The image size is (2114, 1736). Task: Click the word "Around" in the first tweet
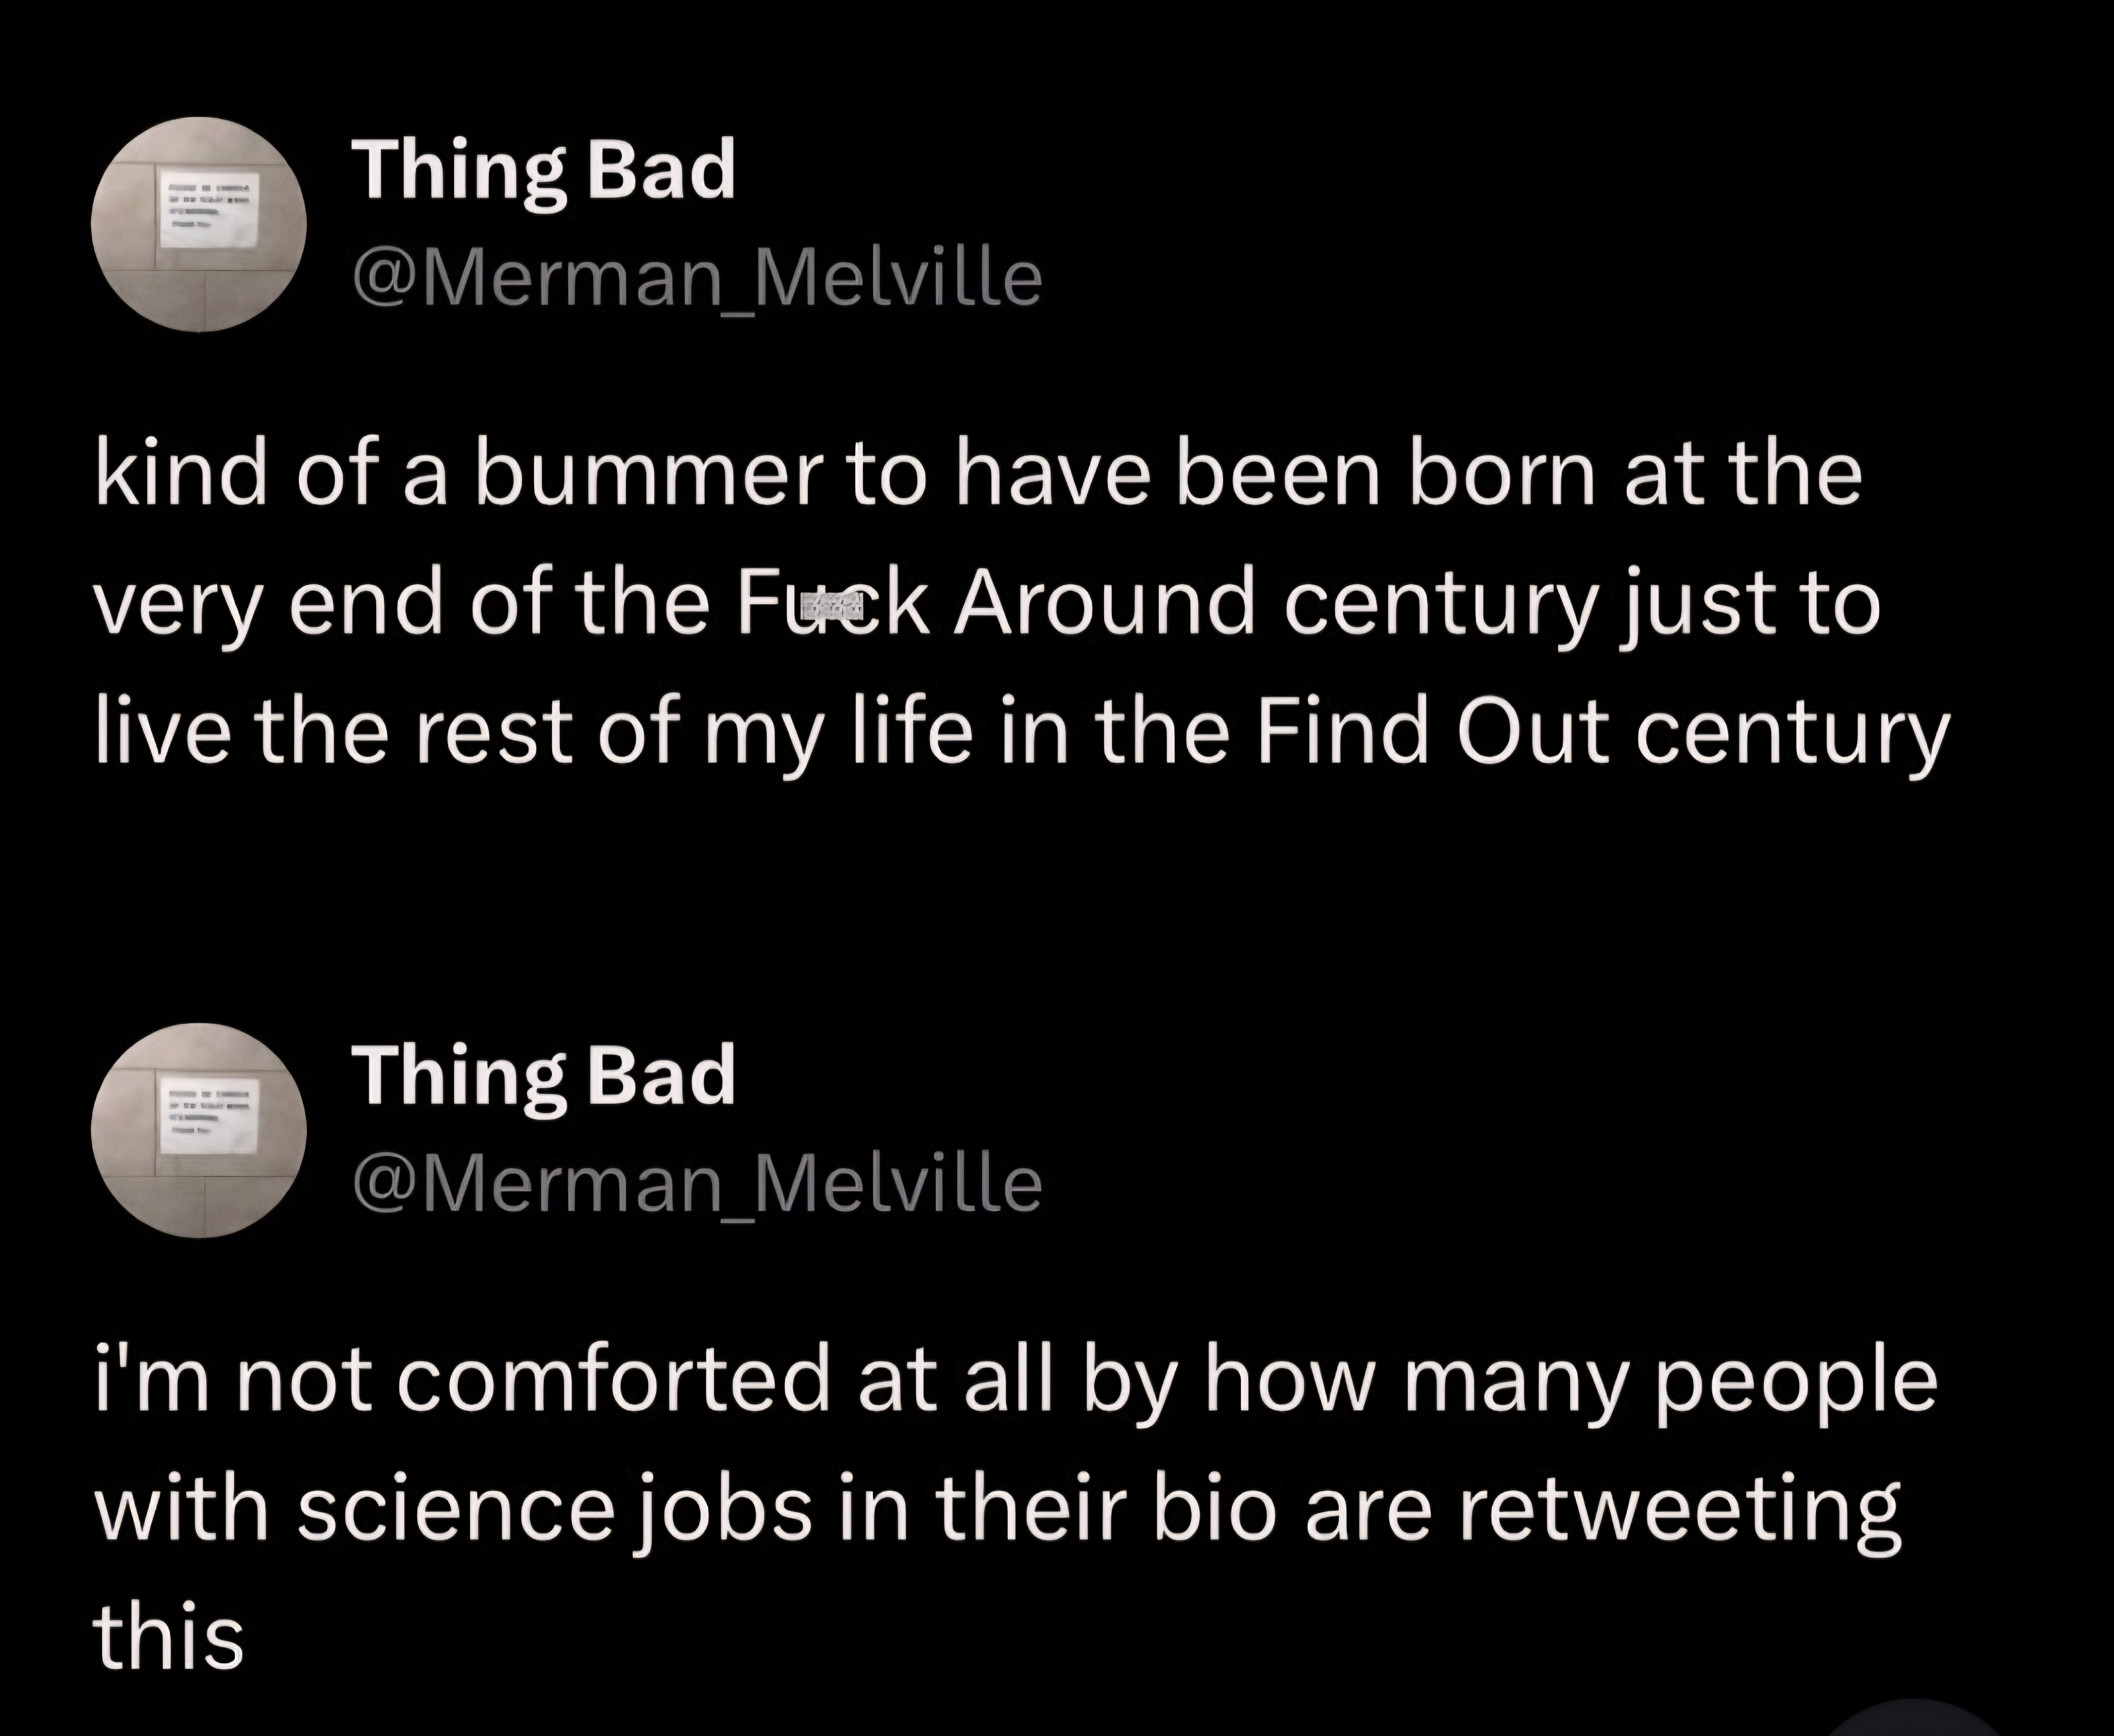point(1103,605)
